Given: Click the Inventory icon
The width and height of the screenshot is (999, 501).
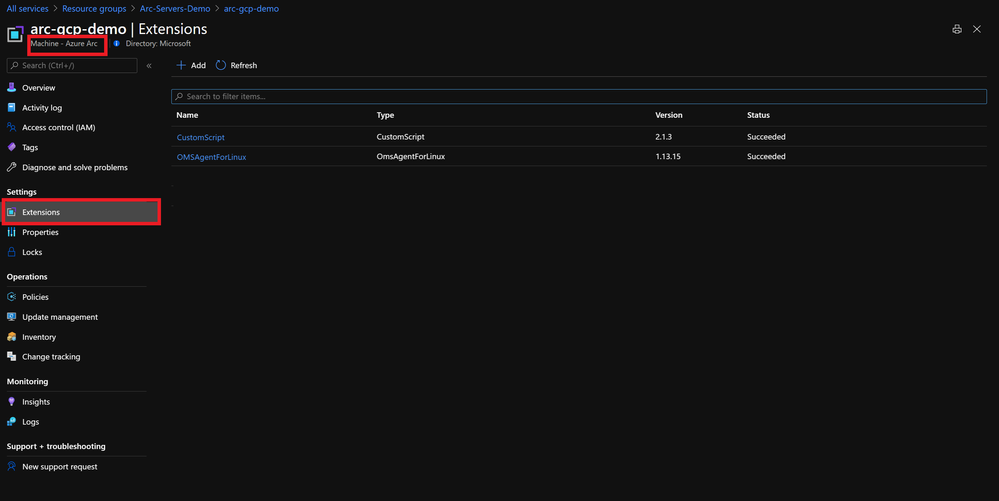Looking at the screenshot, I should pos(11,337).
